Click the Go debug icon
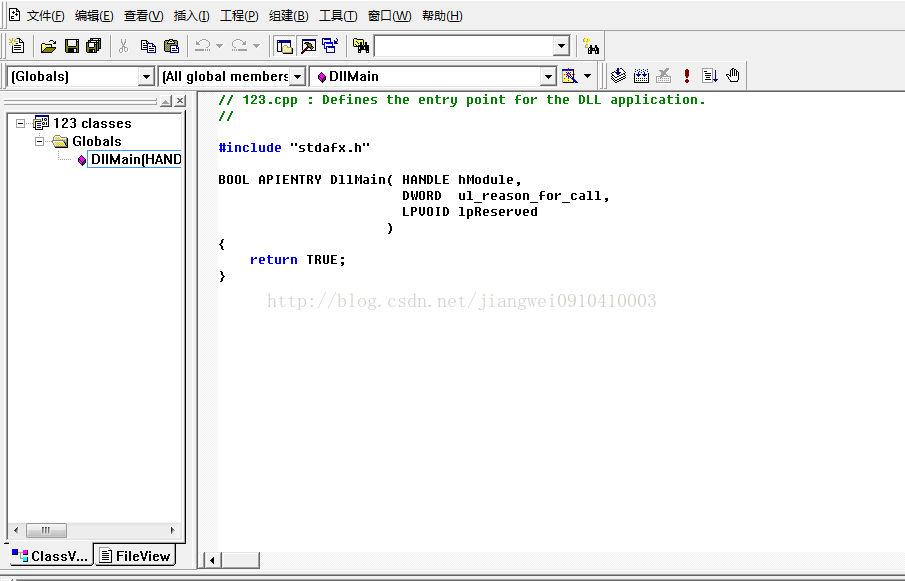 tap(710, 76)
